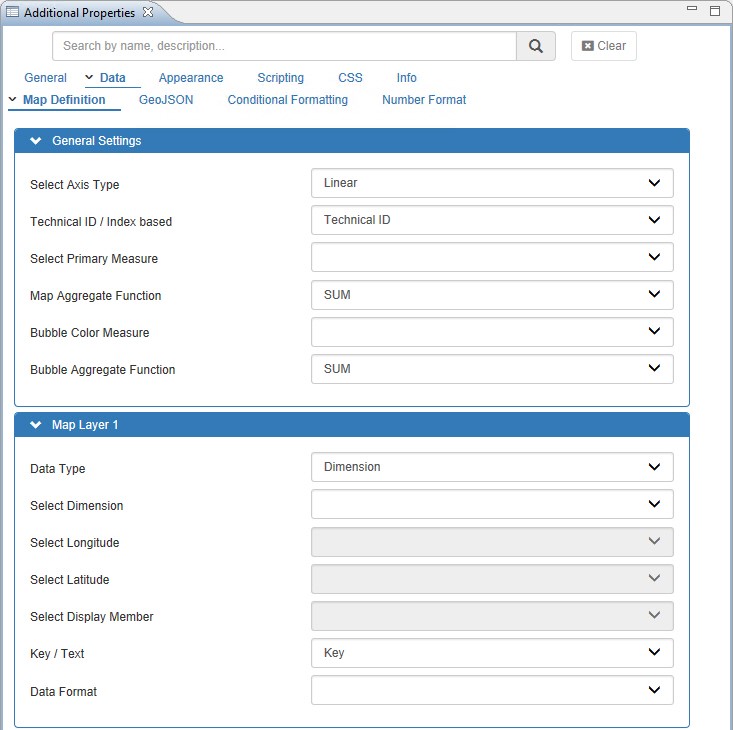This screenshot has height=730, width=733.
Task: Close the Additional Properties view tab
Action: tap(148, 12)
